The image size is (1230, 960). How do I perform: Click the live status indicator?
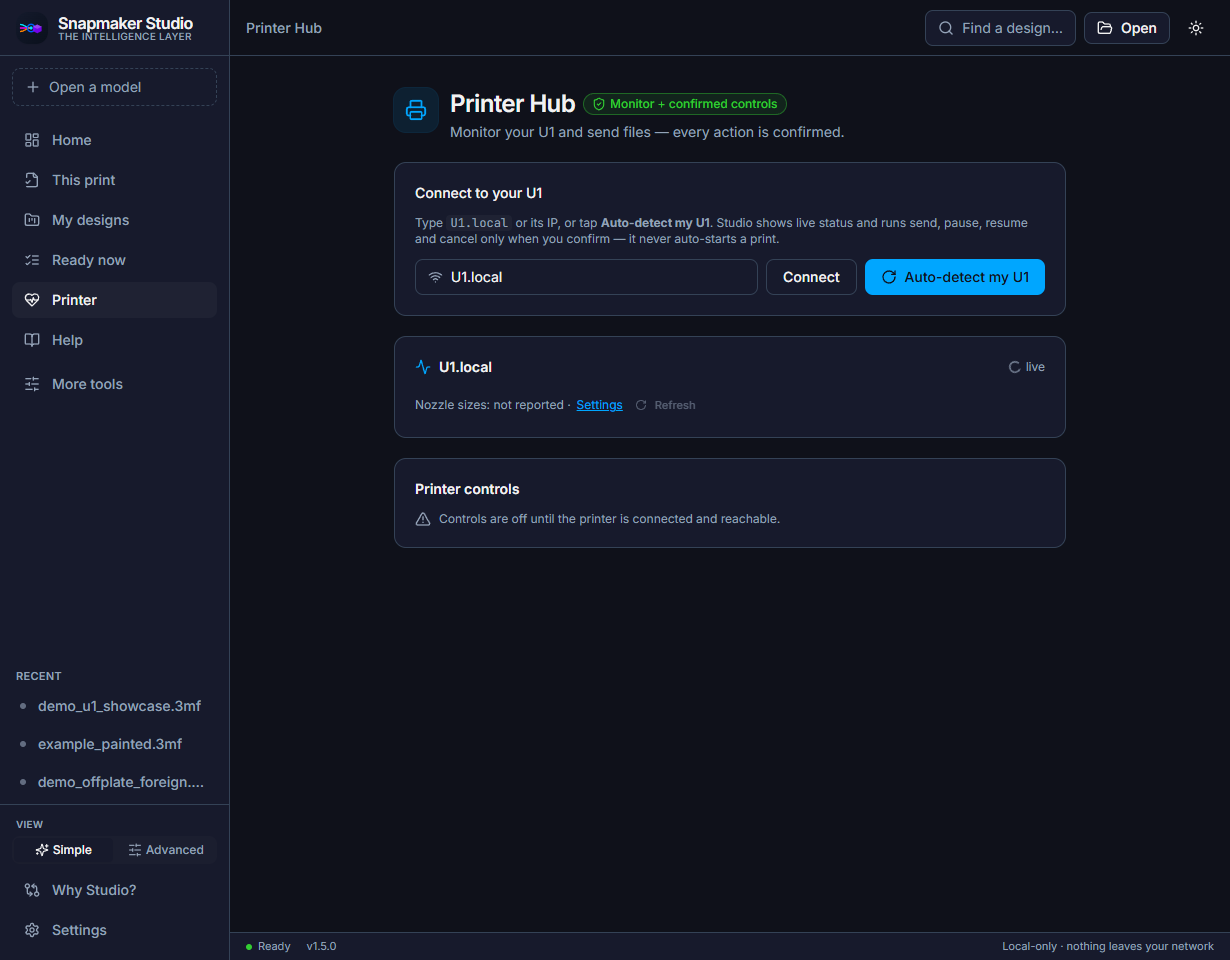click(x=1027, y=367)
